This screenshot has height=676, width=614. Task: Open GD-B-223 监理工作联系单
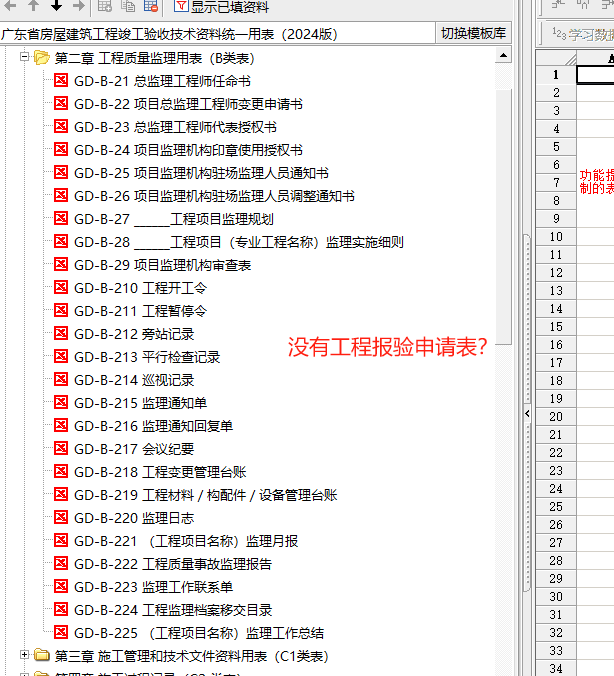153,587
